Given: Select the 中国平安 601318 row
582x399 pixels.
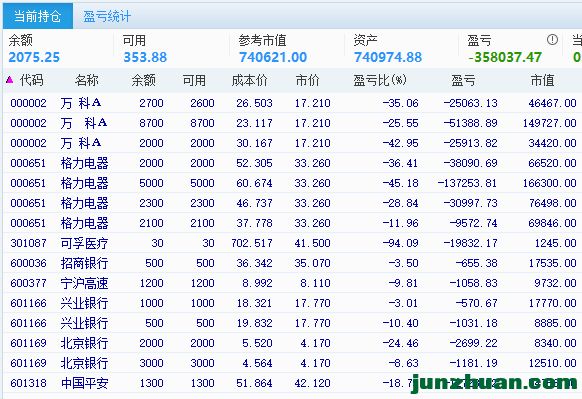Looking at the screenshot, I should 292,383.
